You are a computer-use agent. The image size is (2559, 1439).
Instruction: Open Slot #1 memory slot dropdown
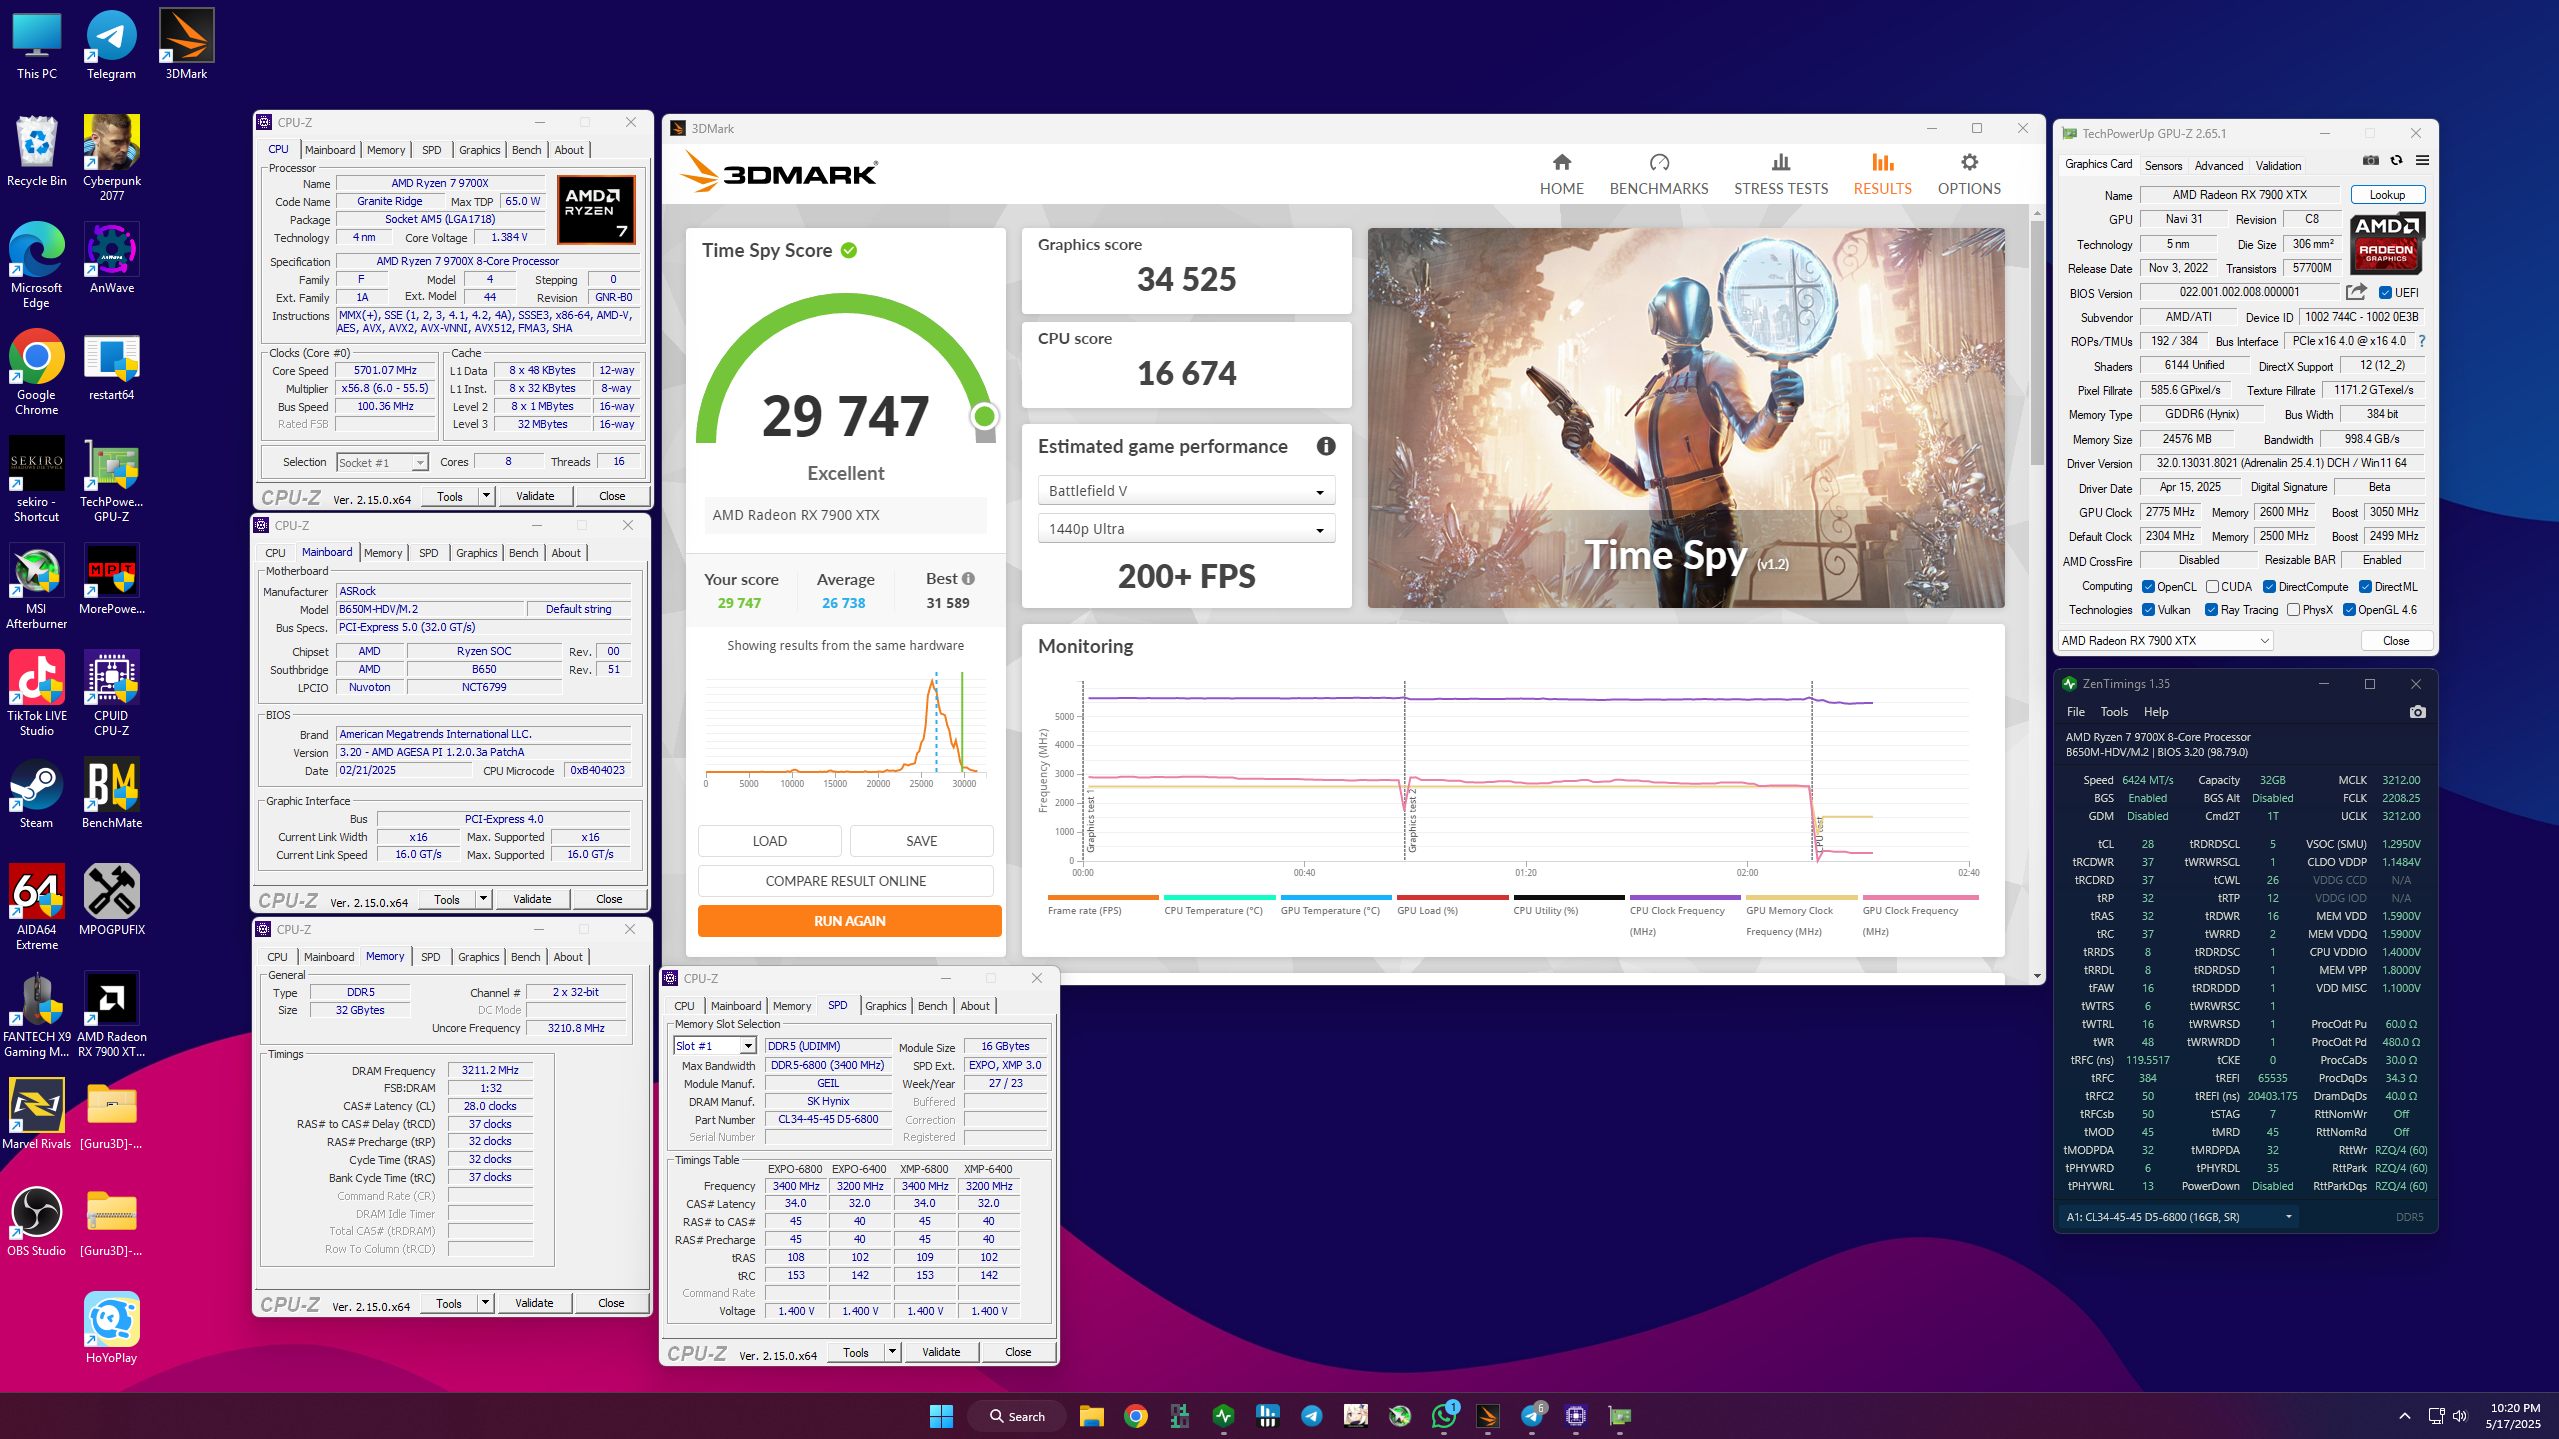[714, 1046]
